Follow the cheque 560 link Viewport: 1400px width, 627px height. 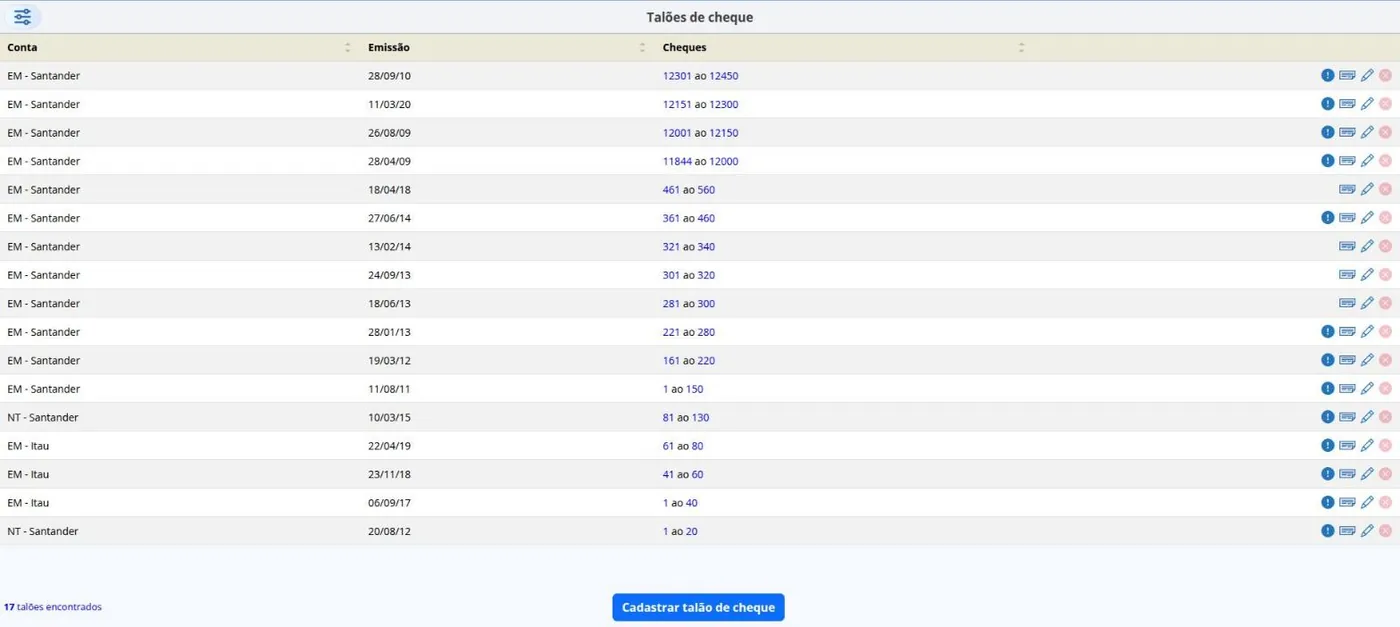tap(706, 190)
